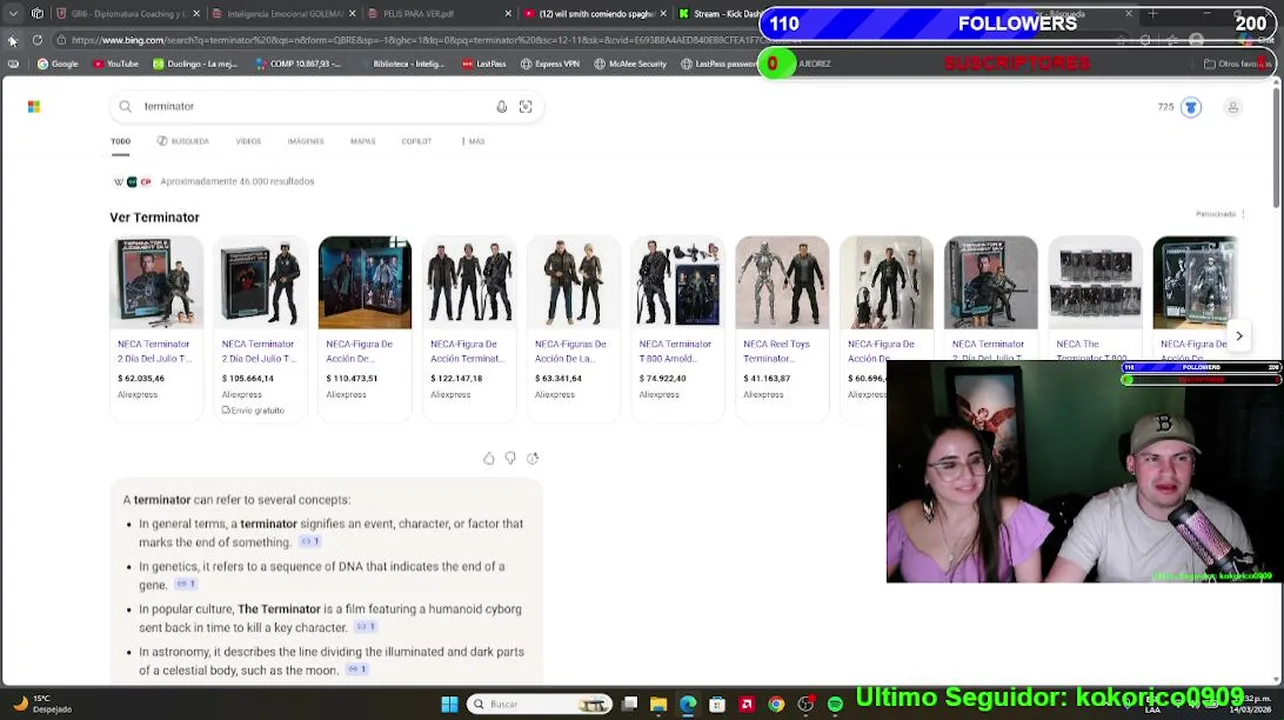The width and height of the screenshot is (1284, 720).
Task: Open the Bing Rewards medal icon
Action: point(1191,107)
